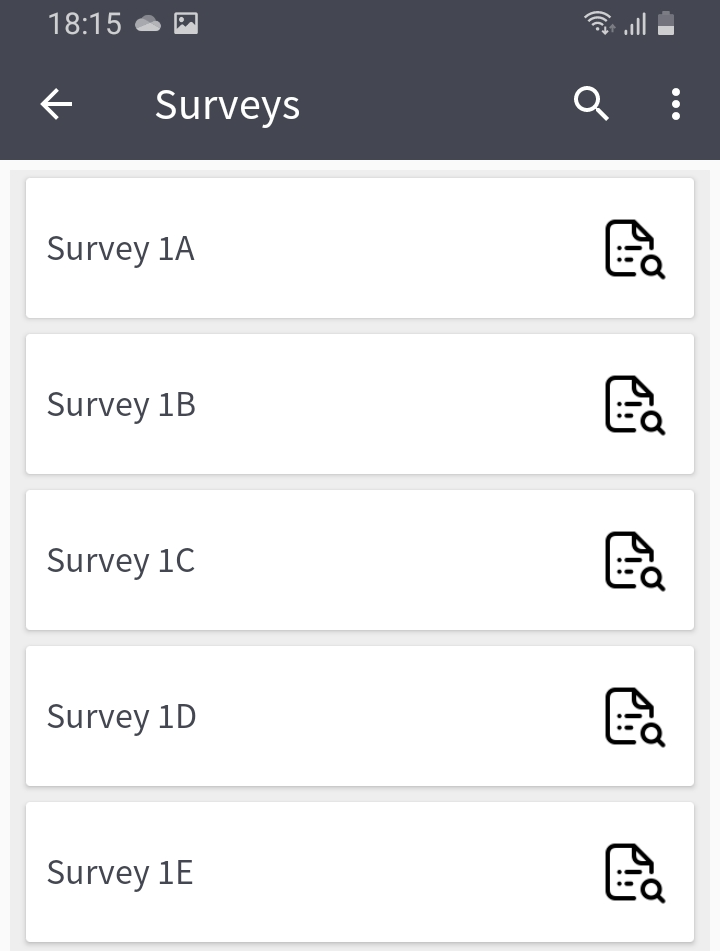Tap the image notification icon
720x951 pixels.
186,24
